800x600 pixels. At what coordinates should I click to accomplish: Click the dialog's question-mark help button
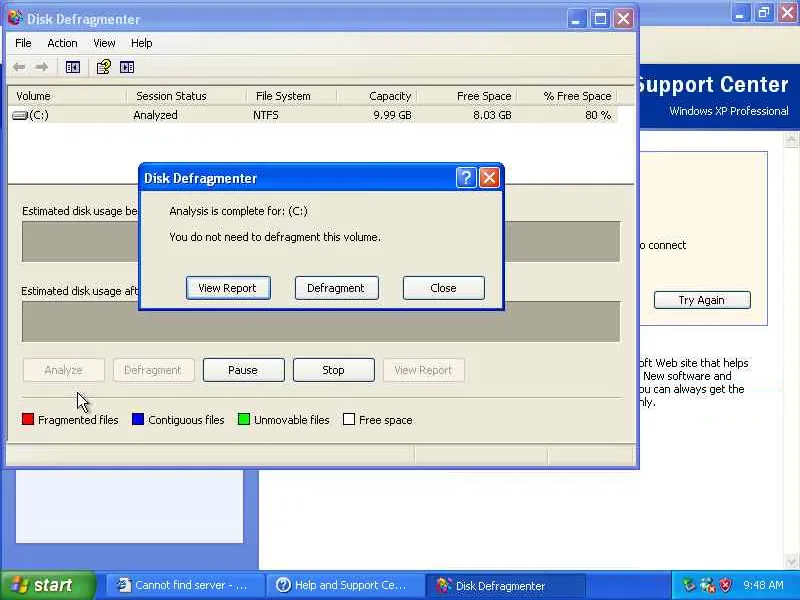pyautogui.click(x=466, y=178)
